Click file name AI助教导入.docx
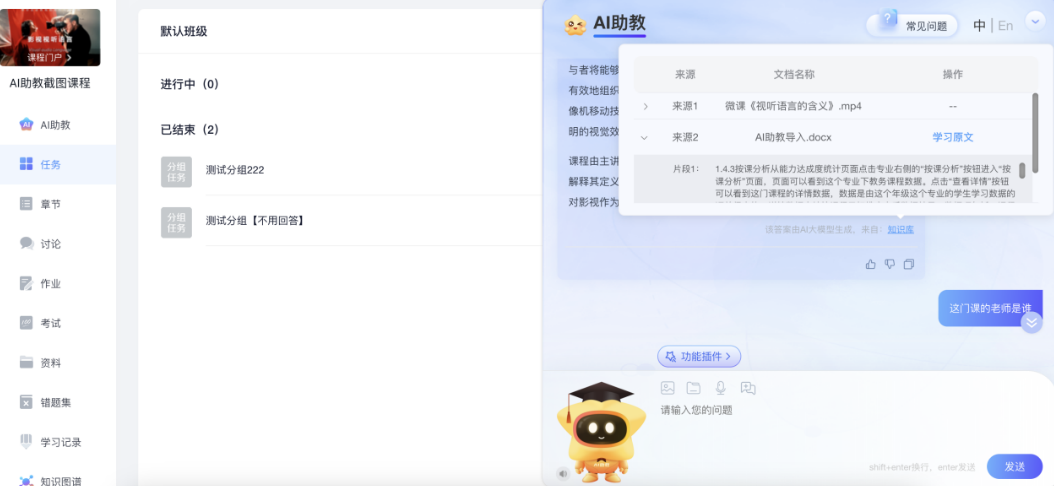Screen dimensions: 1054x486 coord(793,137)
